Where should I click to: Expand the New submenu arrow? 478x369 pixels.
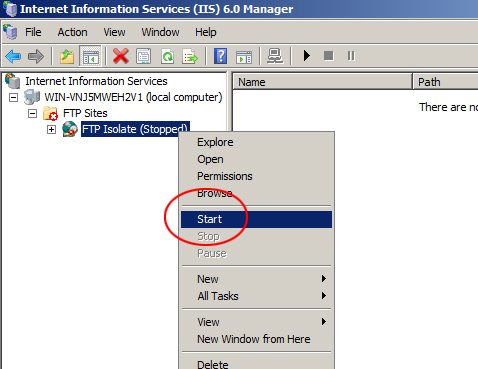pos(324,279)
